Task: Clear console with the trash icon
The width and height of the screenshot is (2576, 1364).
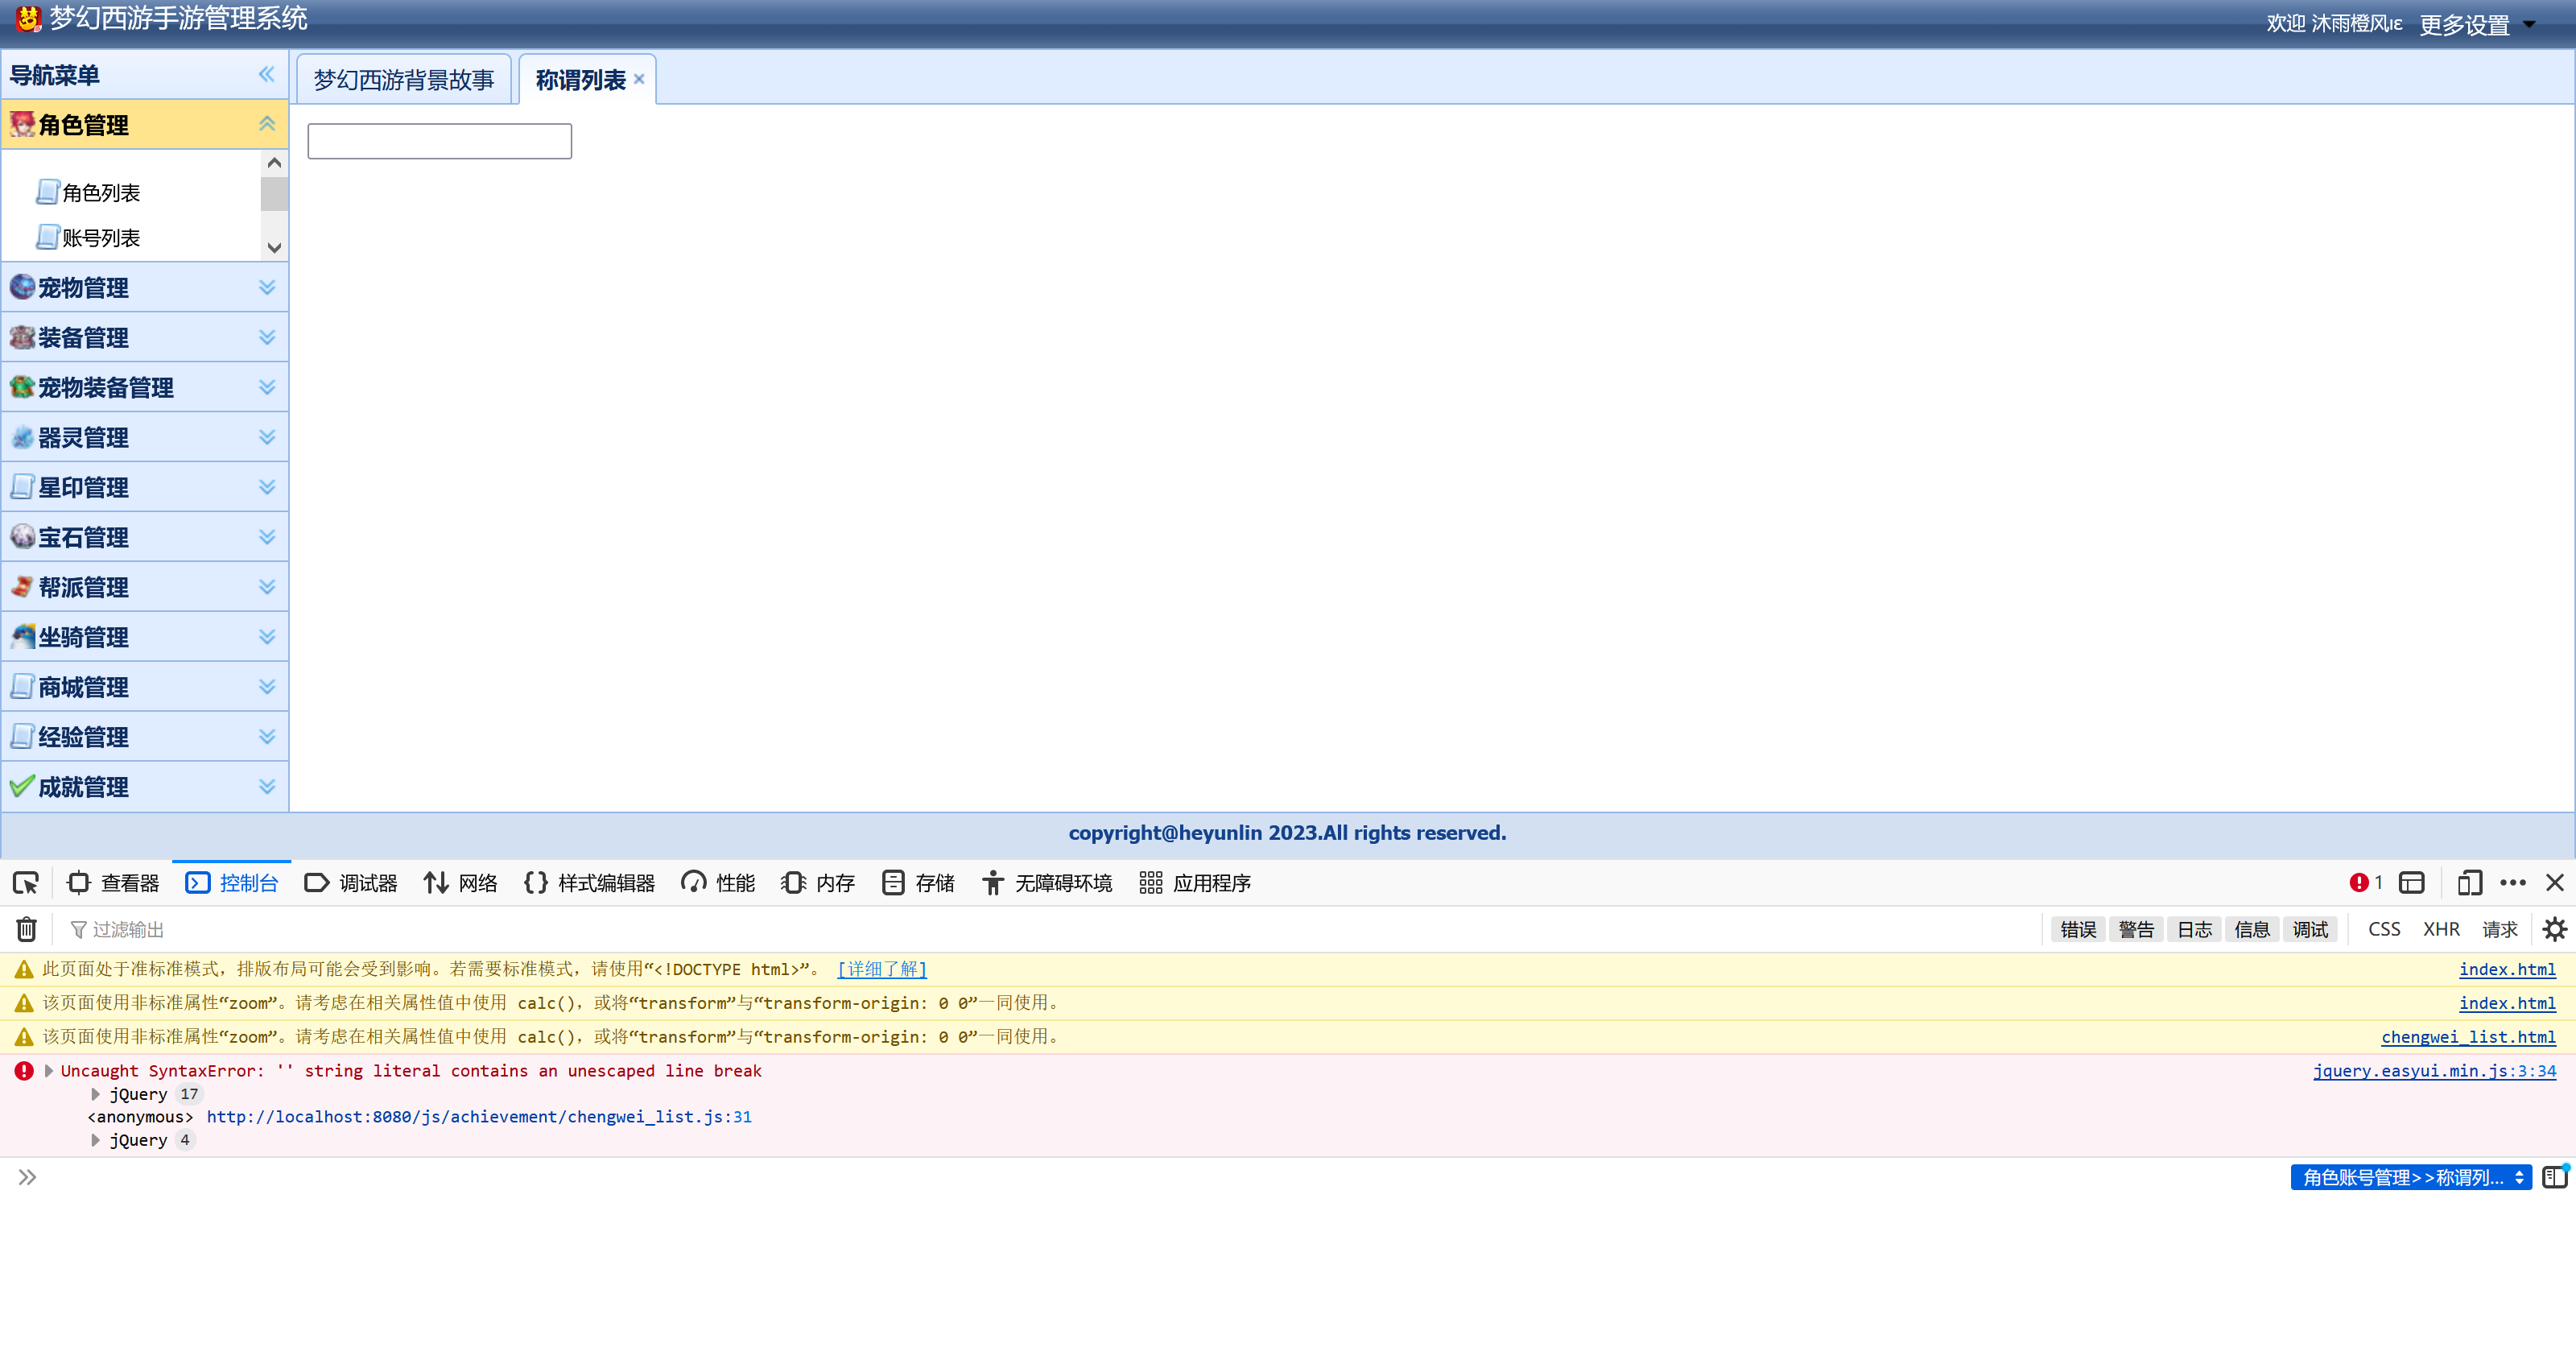Action: click(27, 929)
